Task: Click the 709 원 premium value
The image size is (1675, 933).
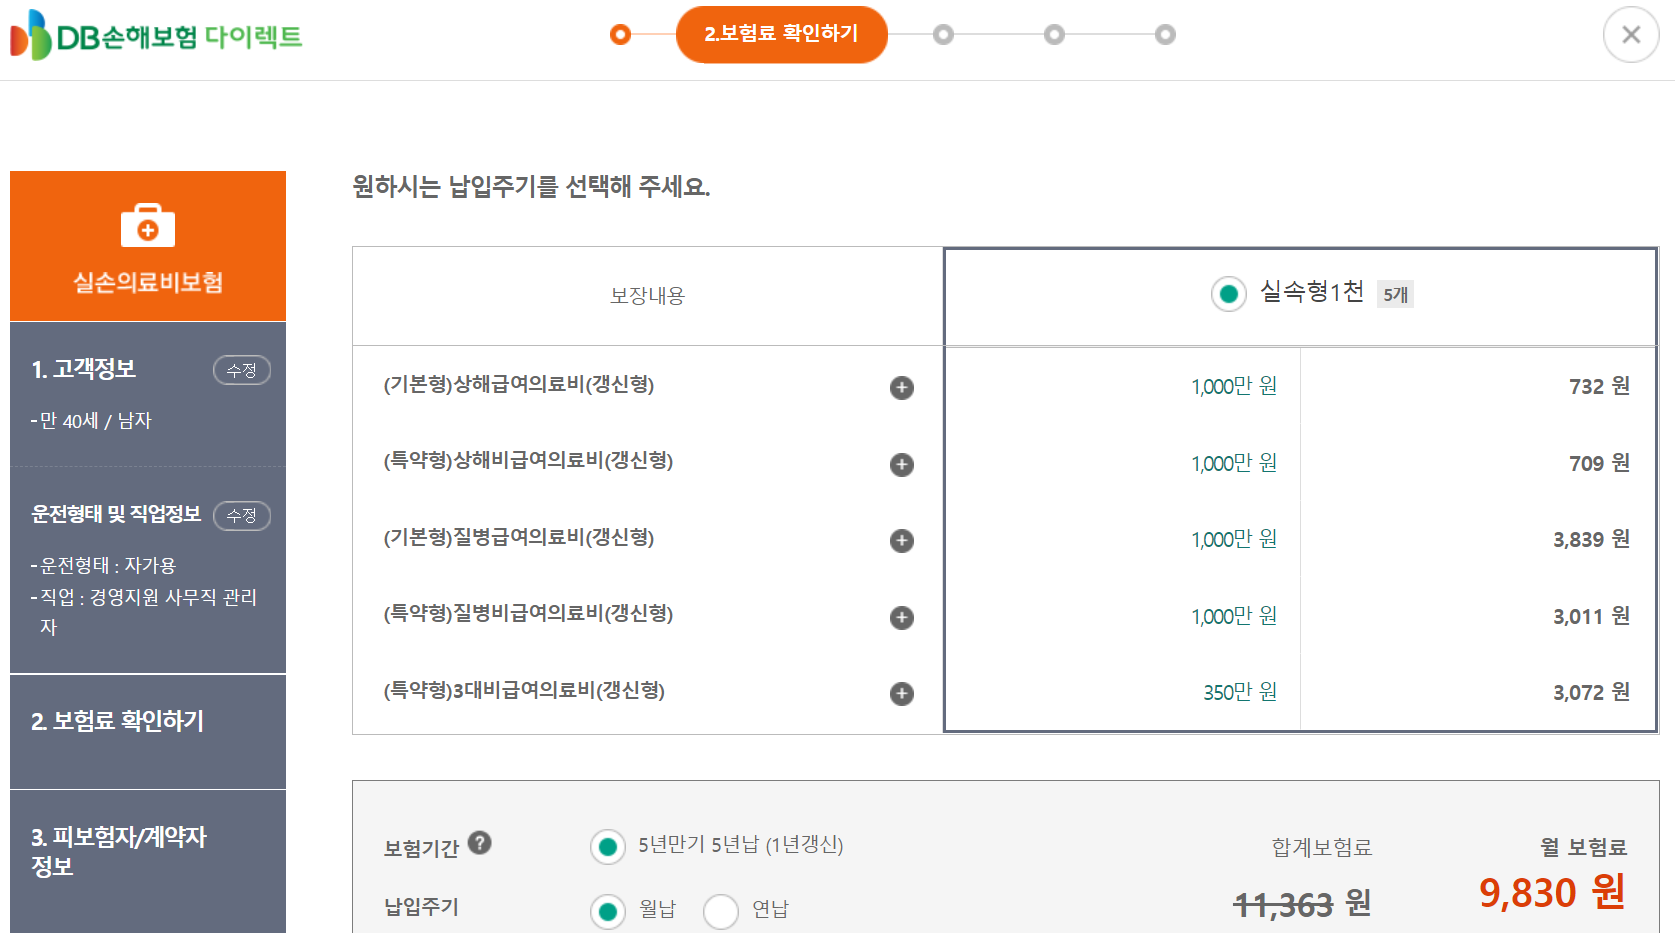Action: click(1599, 463)
